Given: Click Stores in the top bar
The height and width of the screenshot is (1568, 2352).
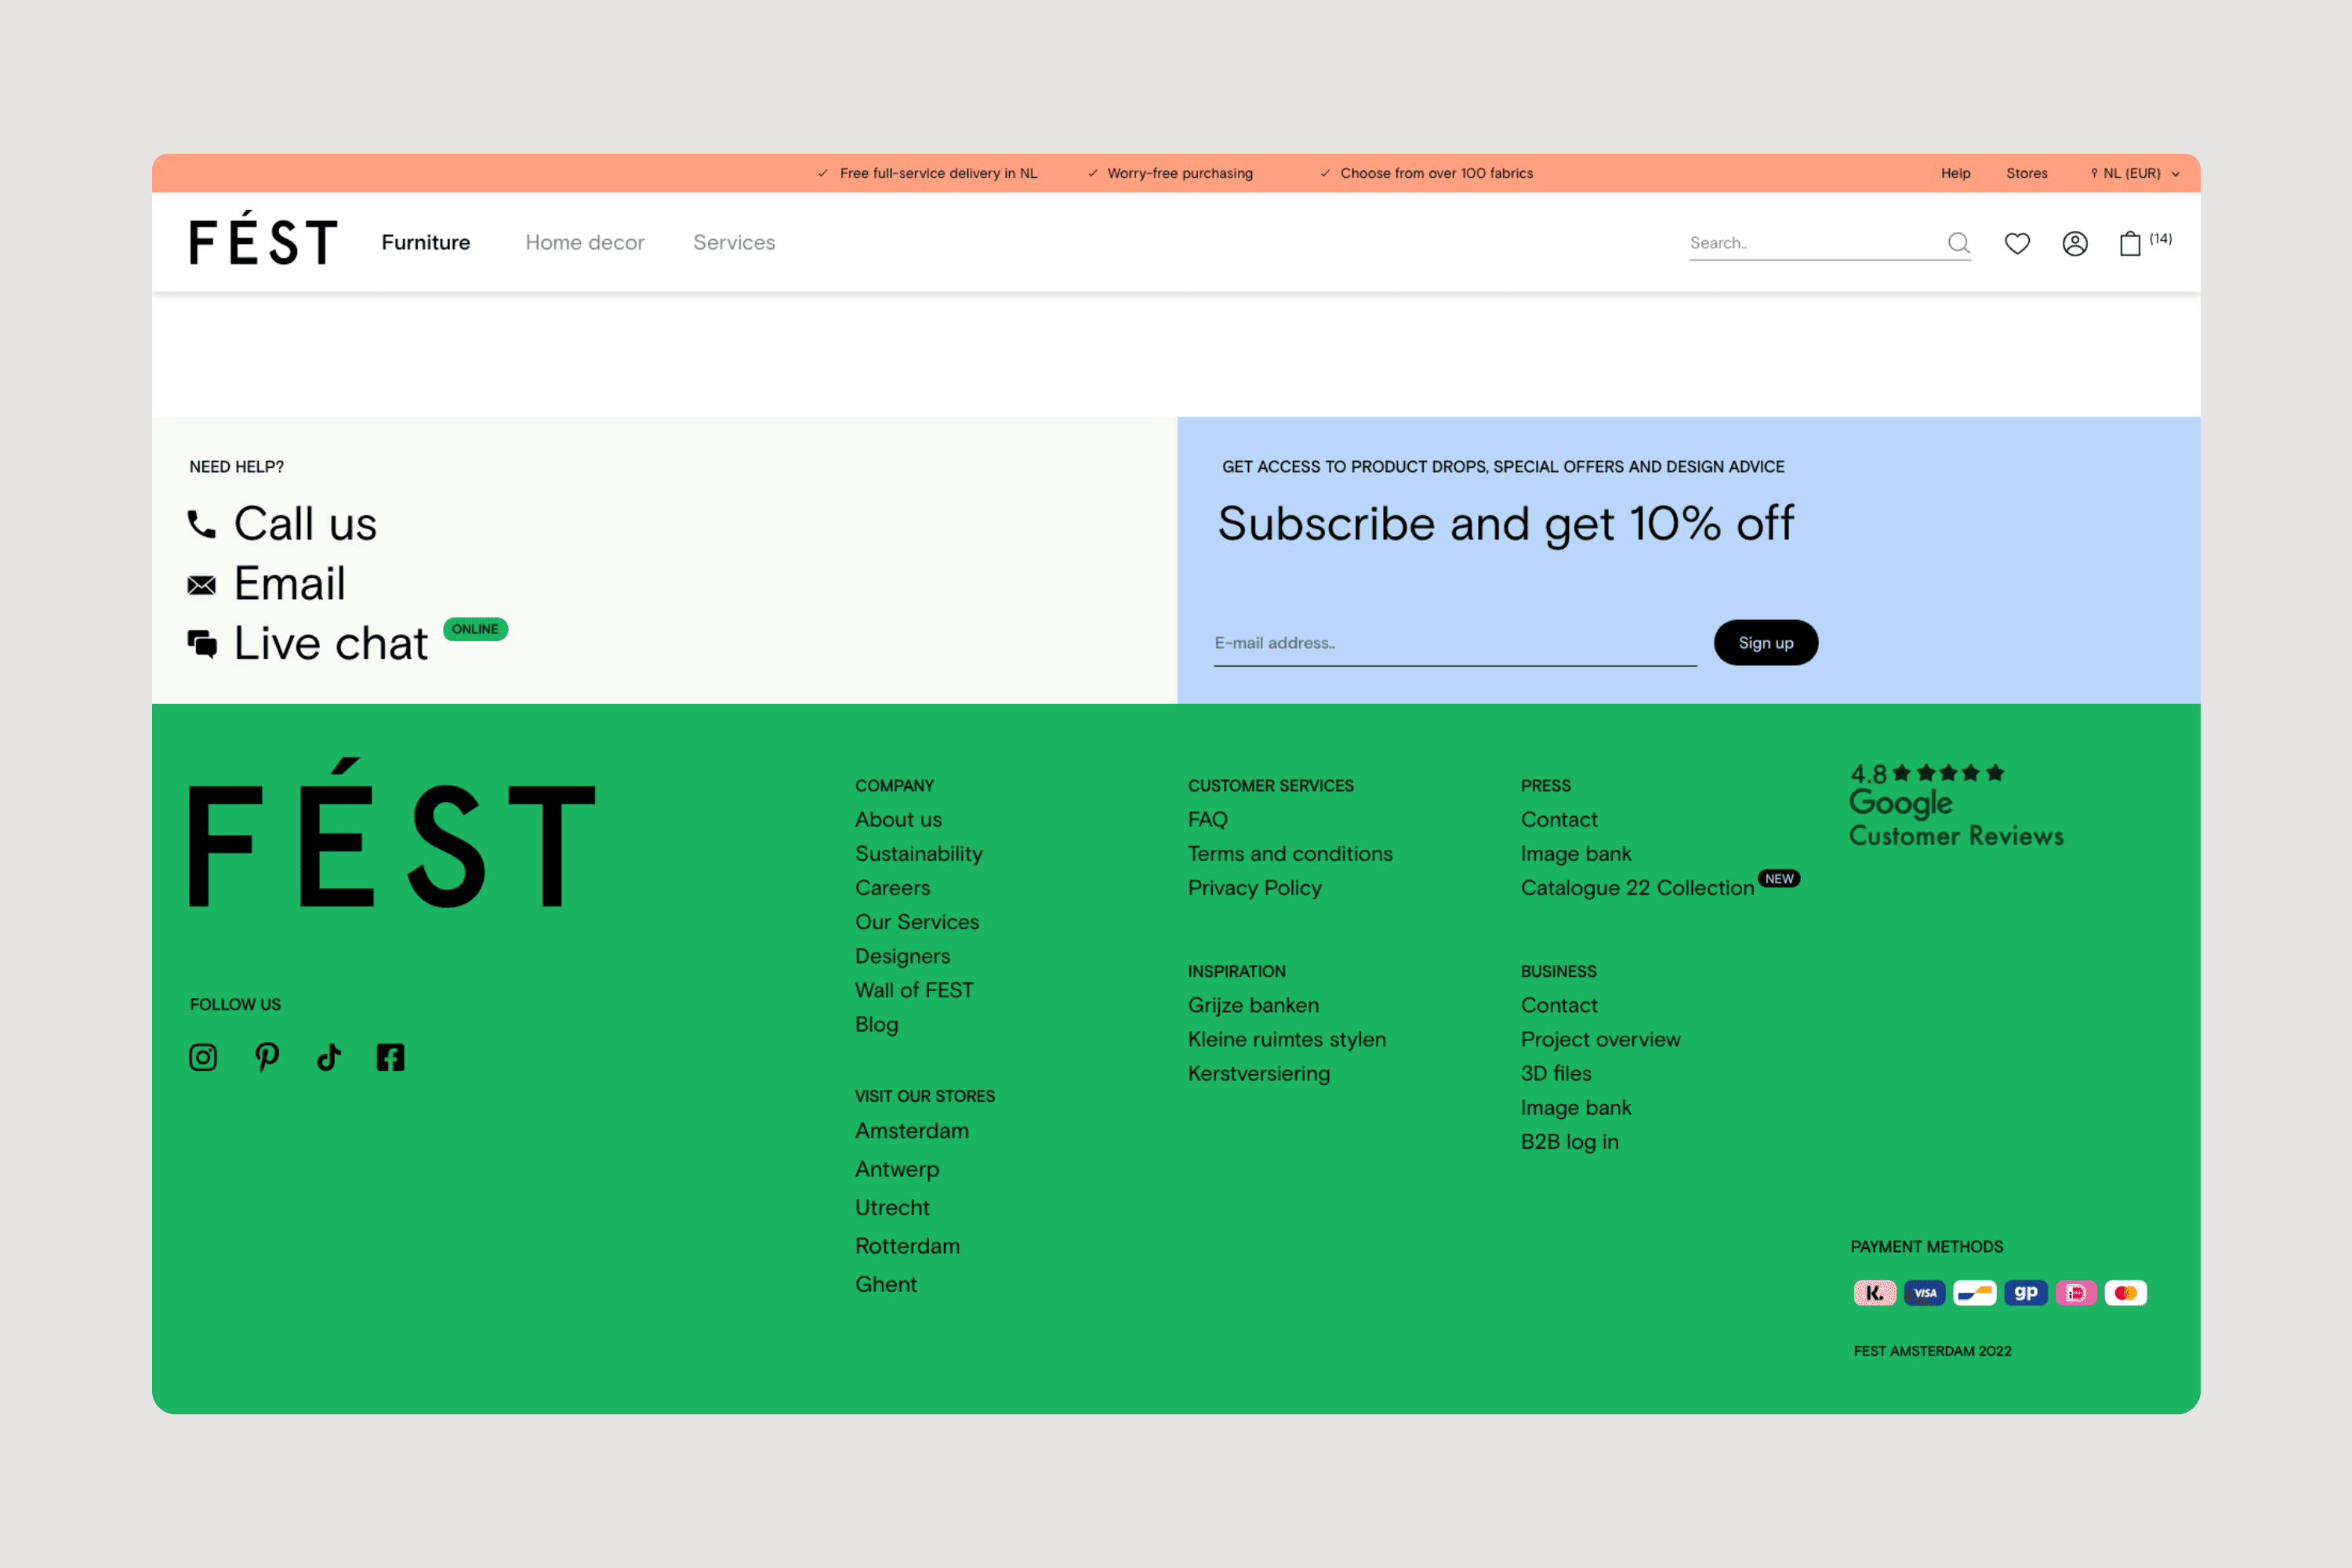Looking at the screenshot, I should tap(2026, 173).
